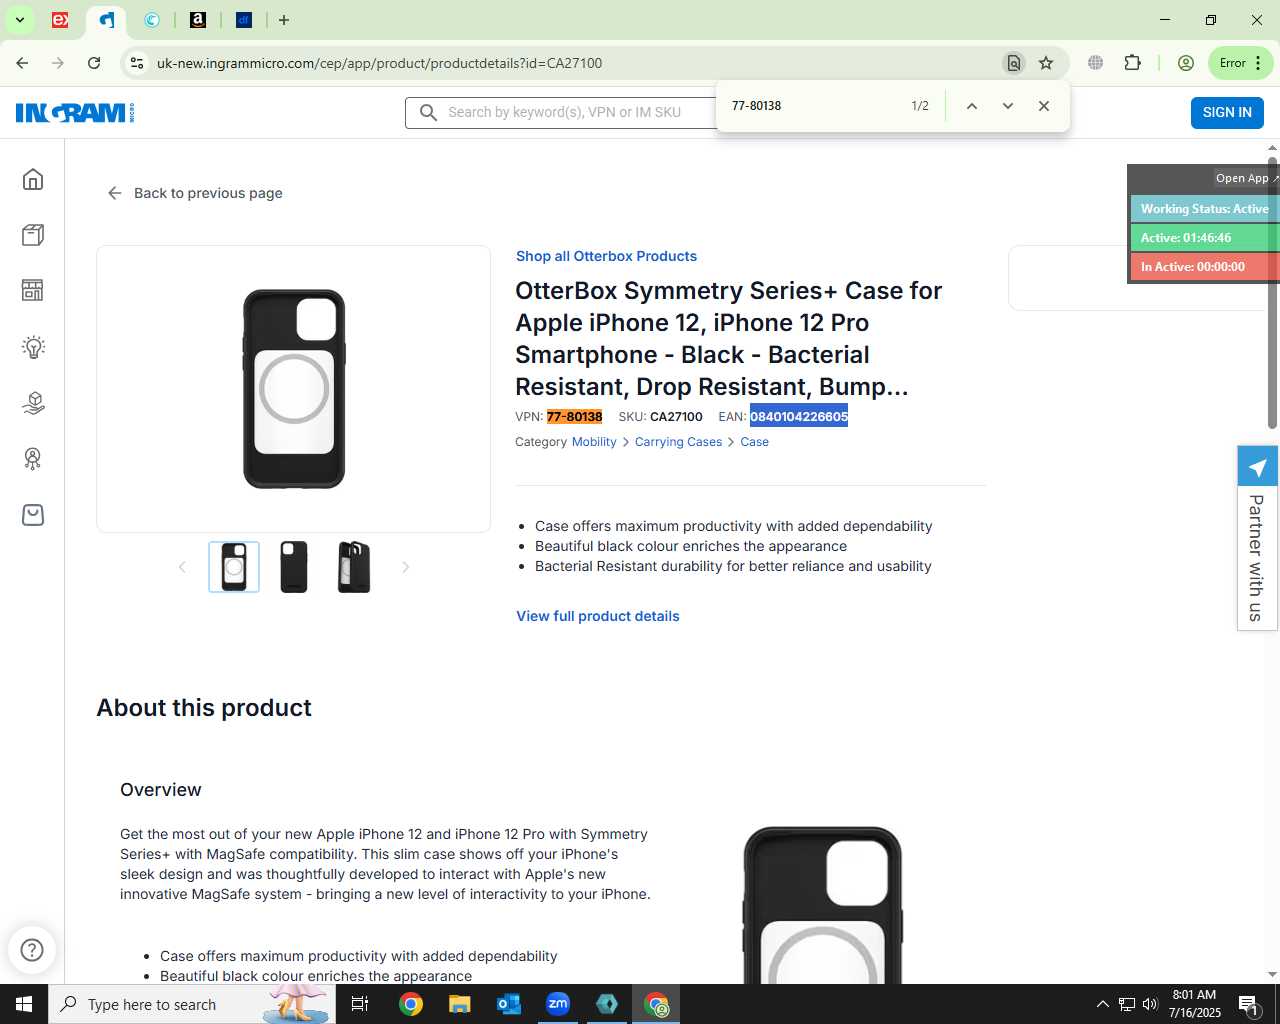Viewport: 1280px width, 1024px height.
Task: Select first product thumbnail with MagSafe ring
Action: 234,567
